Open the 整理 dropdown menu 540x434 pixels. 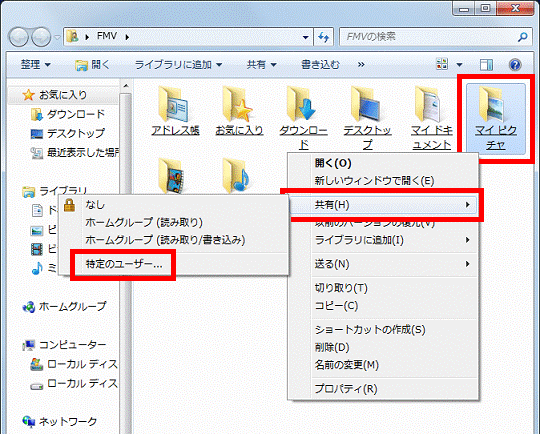coord(36,64)
